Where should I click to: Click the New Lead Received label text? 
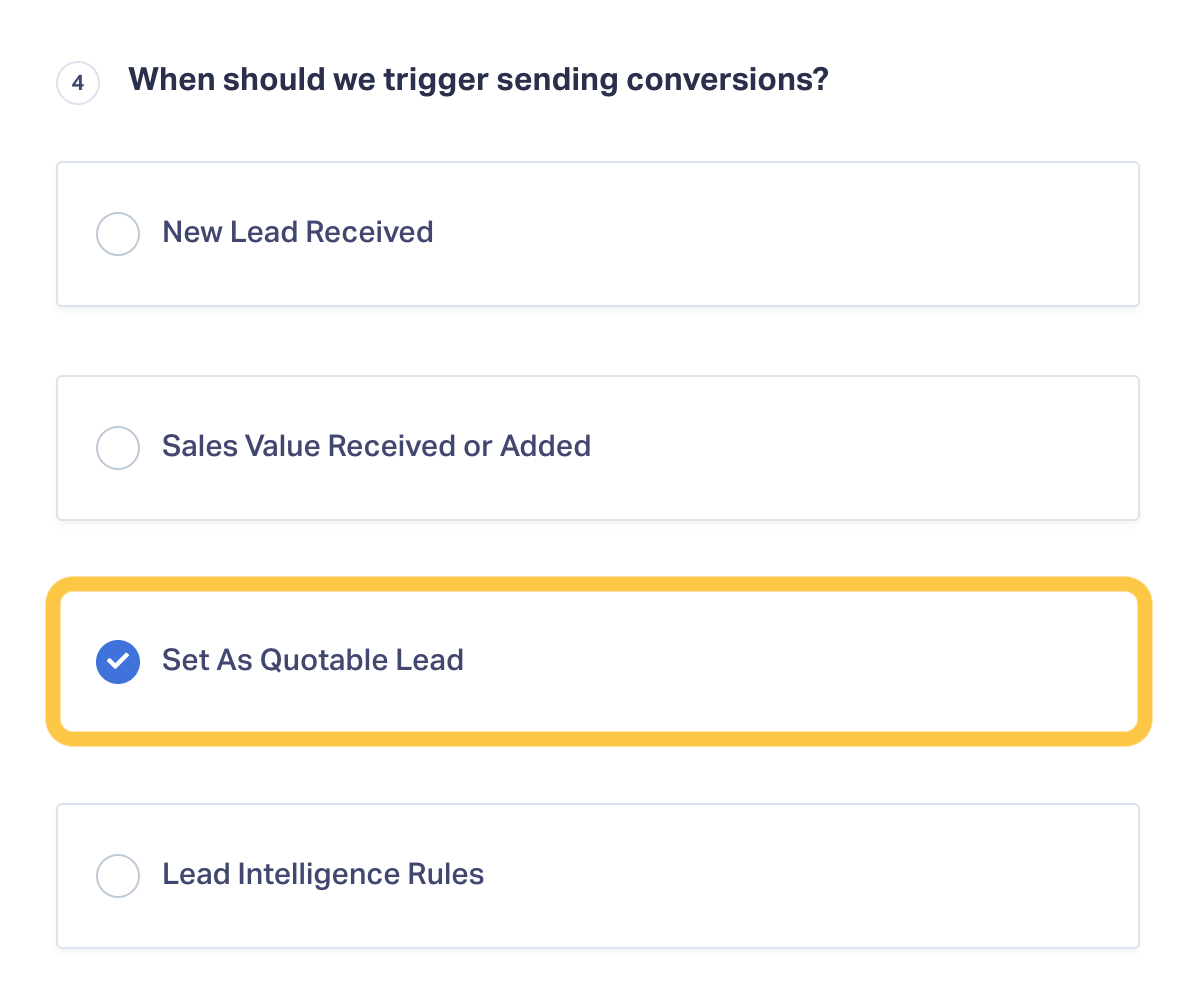[298, 232]
